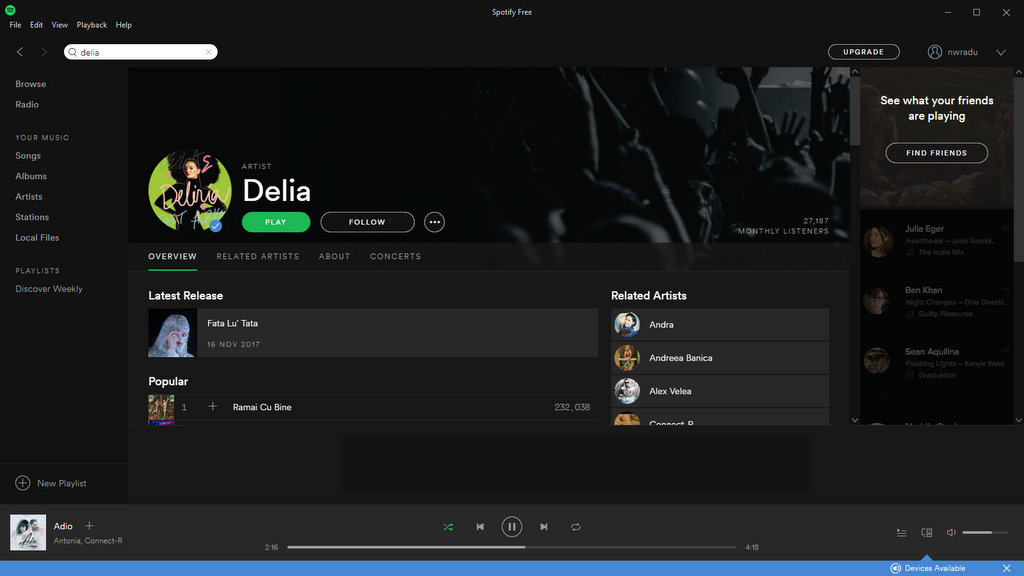
Task: Open related artist Andreea Banica
Action: [x=720, y=358]
